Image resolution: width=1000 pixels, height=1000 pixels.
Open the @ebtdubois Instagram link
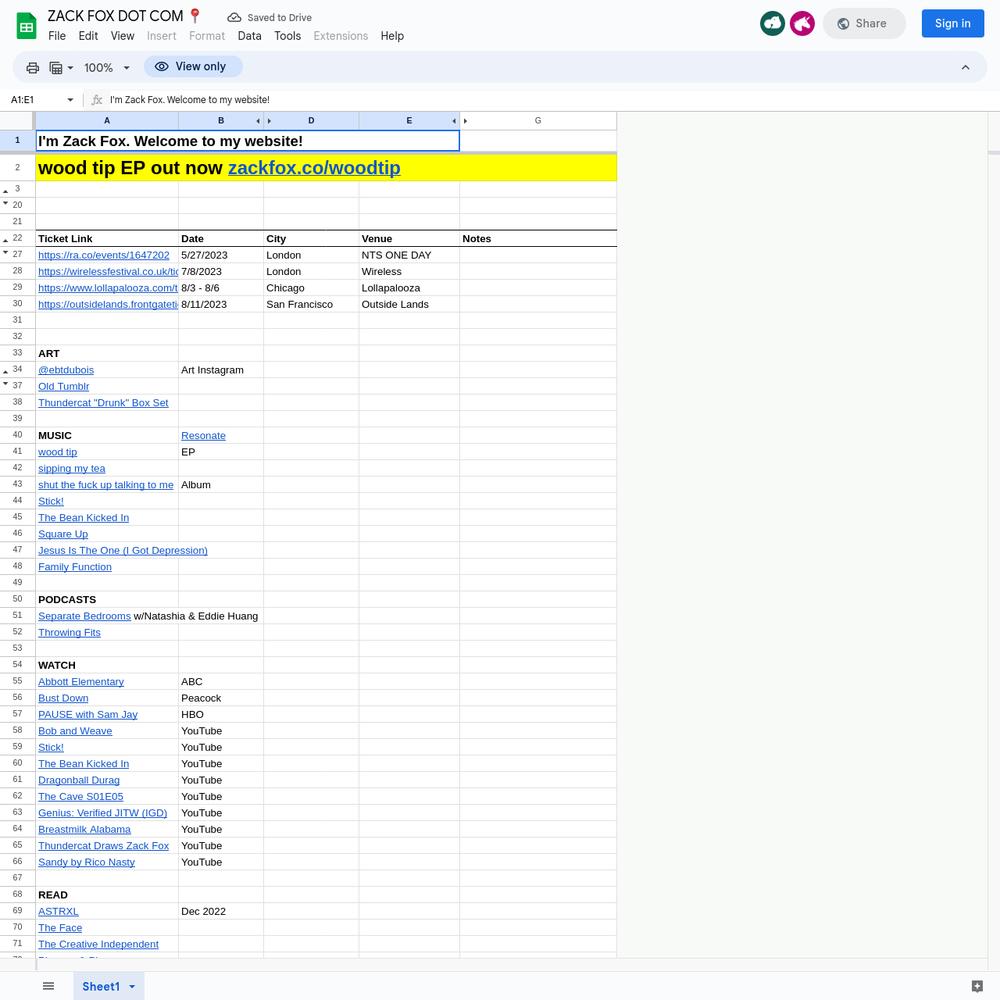click(x=66, y=370)
